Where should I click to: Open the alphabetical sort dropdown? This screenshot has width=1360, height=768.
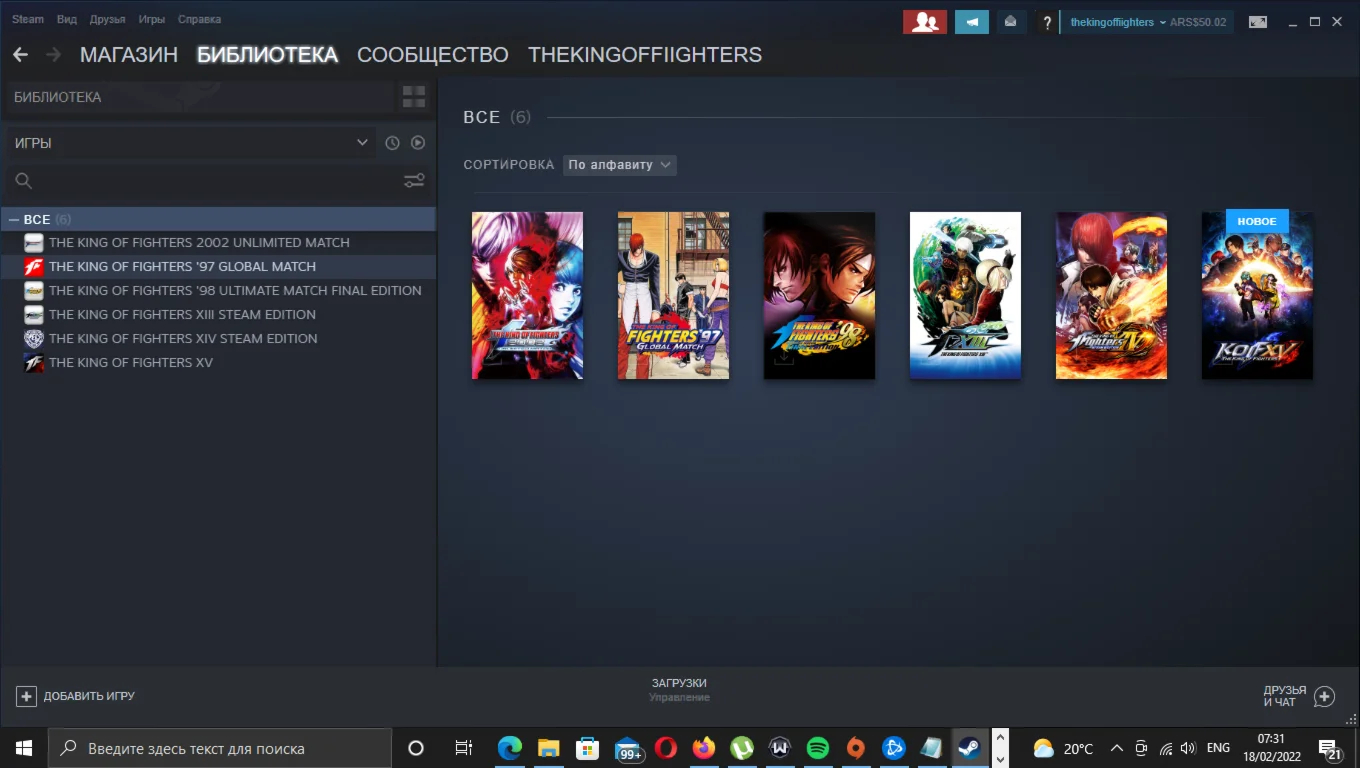tap(620, 165)
